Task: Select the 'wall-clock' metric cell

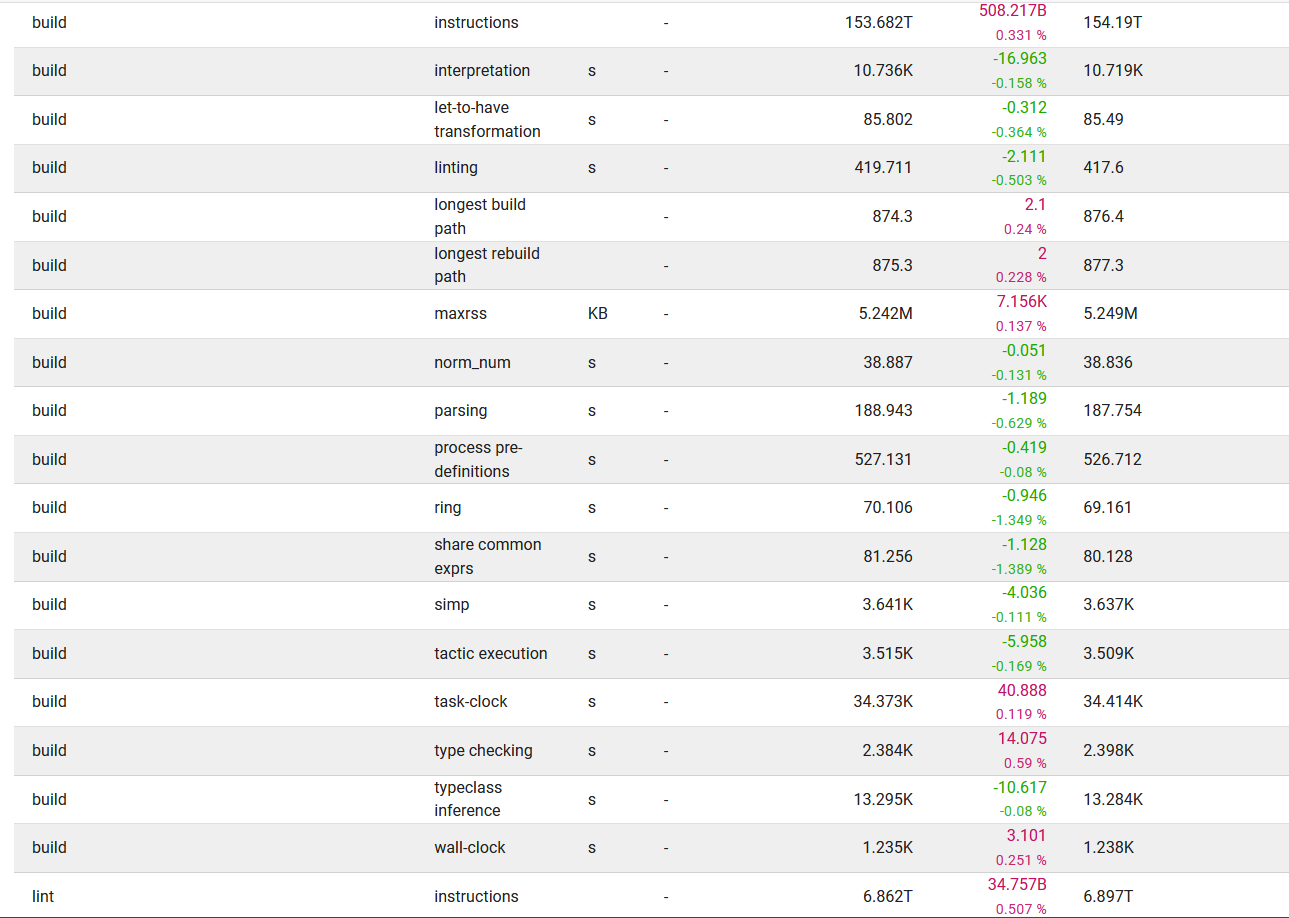Action: click(x=470, y=848)
